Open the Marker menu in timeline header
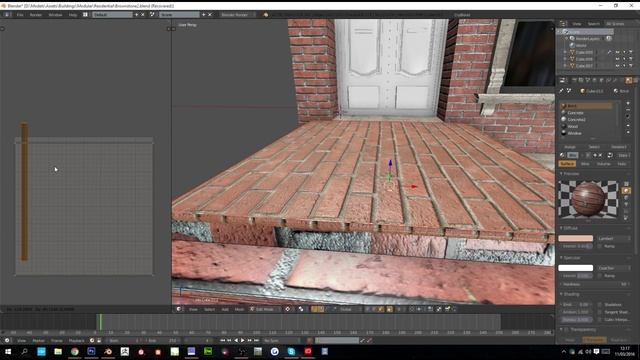Image resolution: width=640 pixels, height=360 pixels. pyautogui.click(x=38, y=340)
